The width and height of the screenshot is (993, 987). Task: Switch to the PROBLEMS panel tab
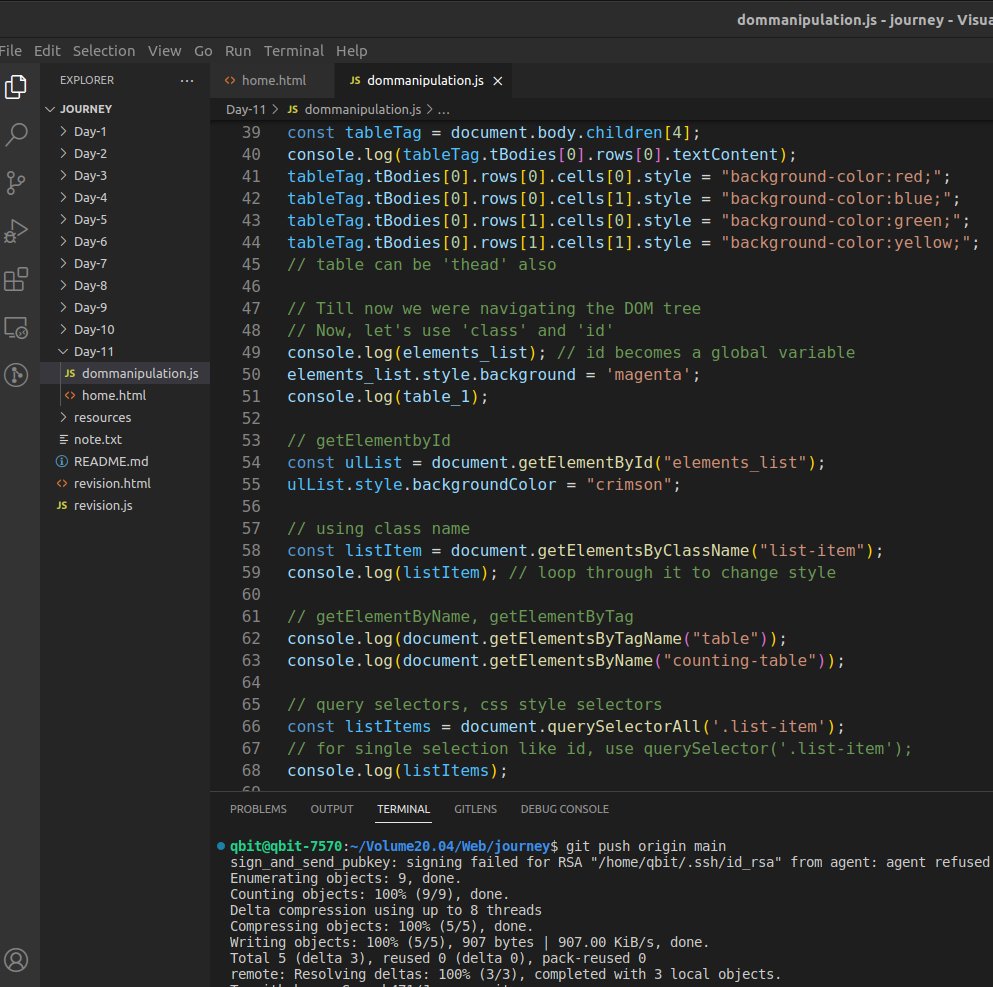click(258, 809)
